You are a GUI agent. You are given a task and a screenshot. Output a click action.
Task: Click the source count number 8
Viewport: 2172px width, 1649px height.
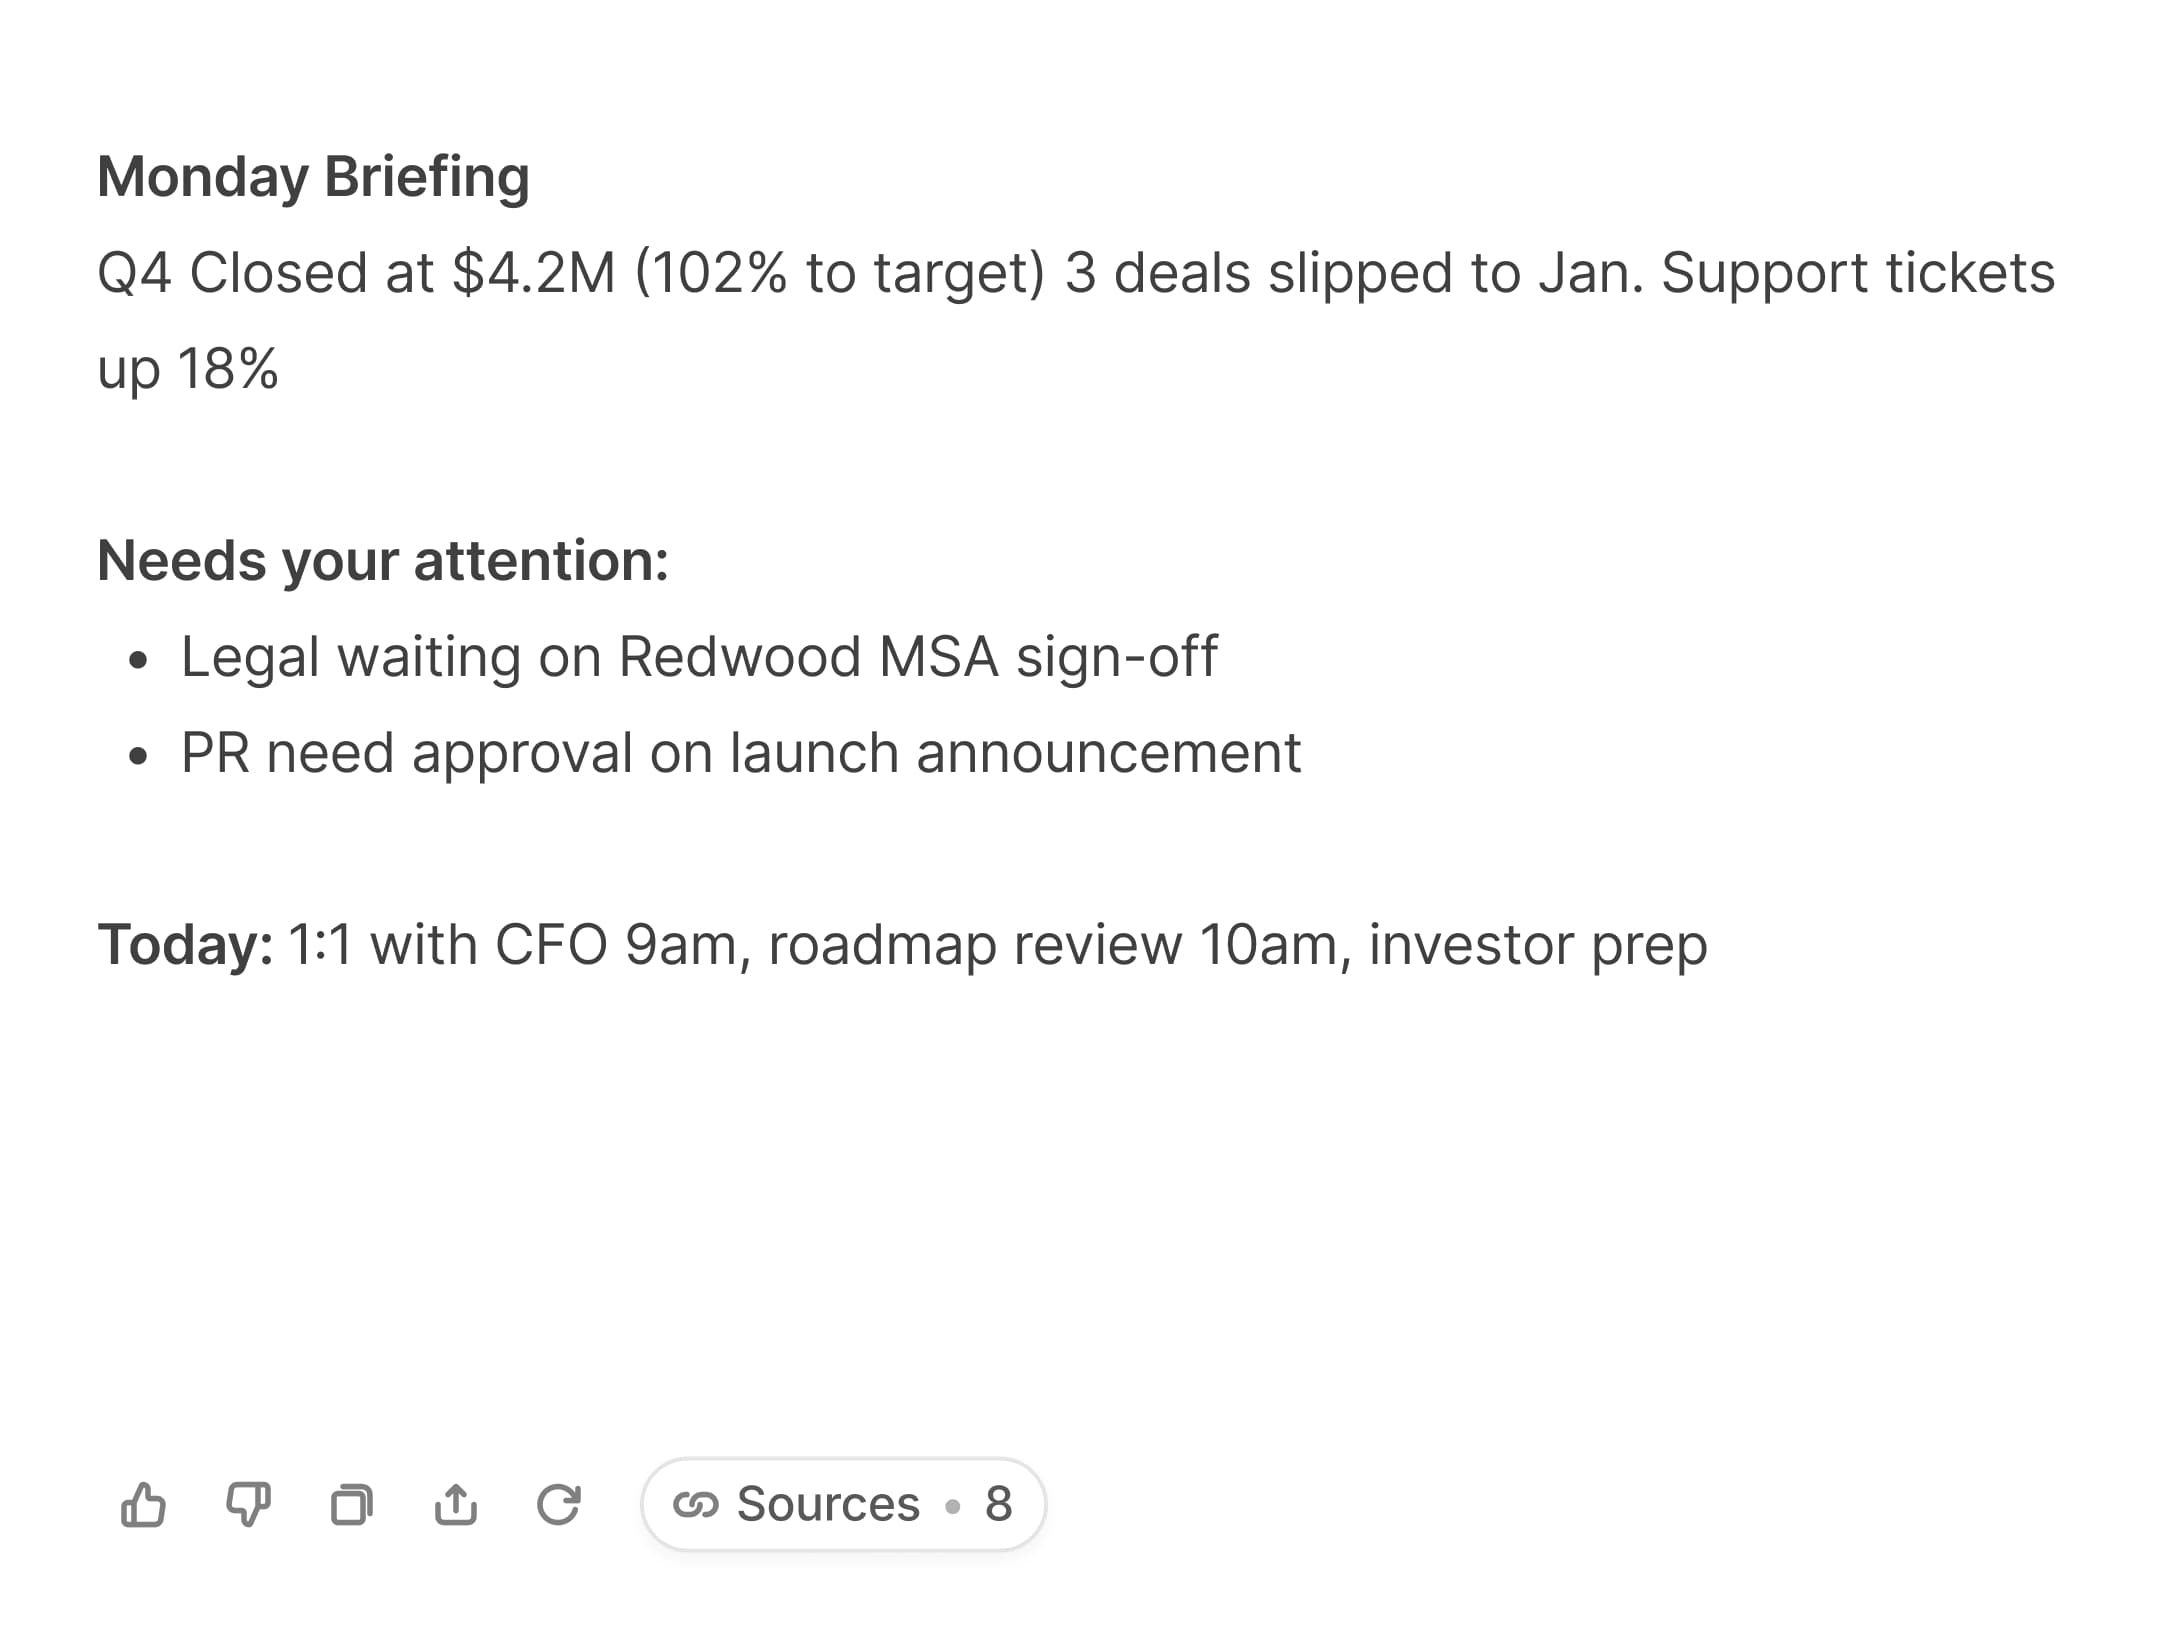(x=998, y=1504)
